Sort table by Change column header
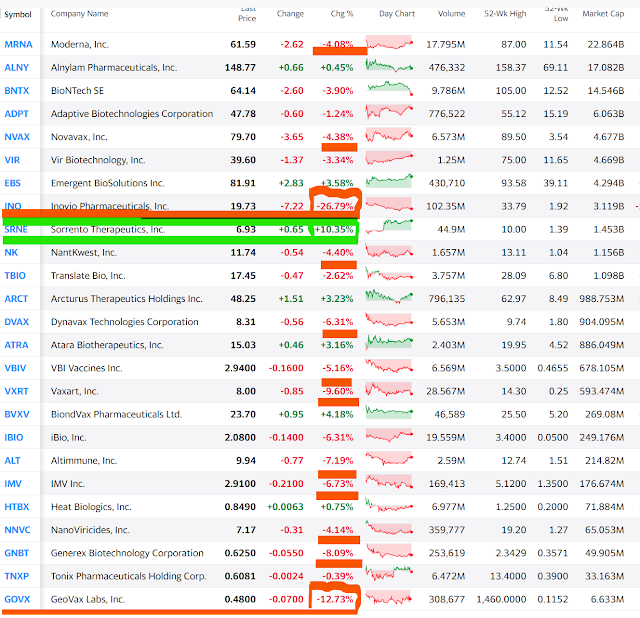Viewport: 640px width, 618px height. pyautogui.click(x=290, y=13)
